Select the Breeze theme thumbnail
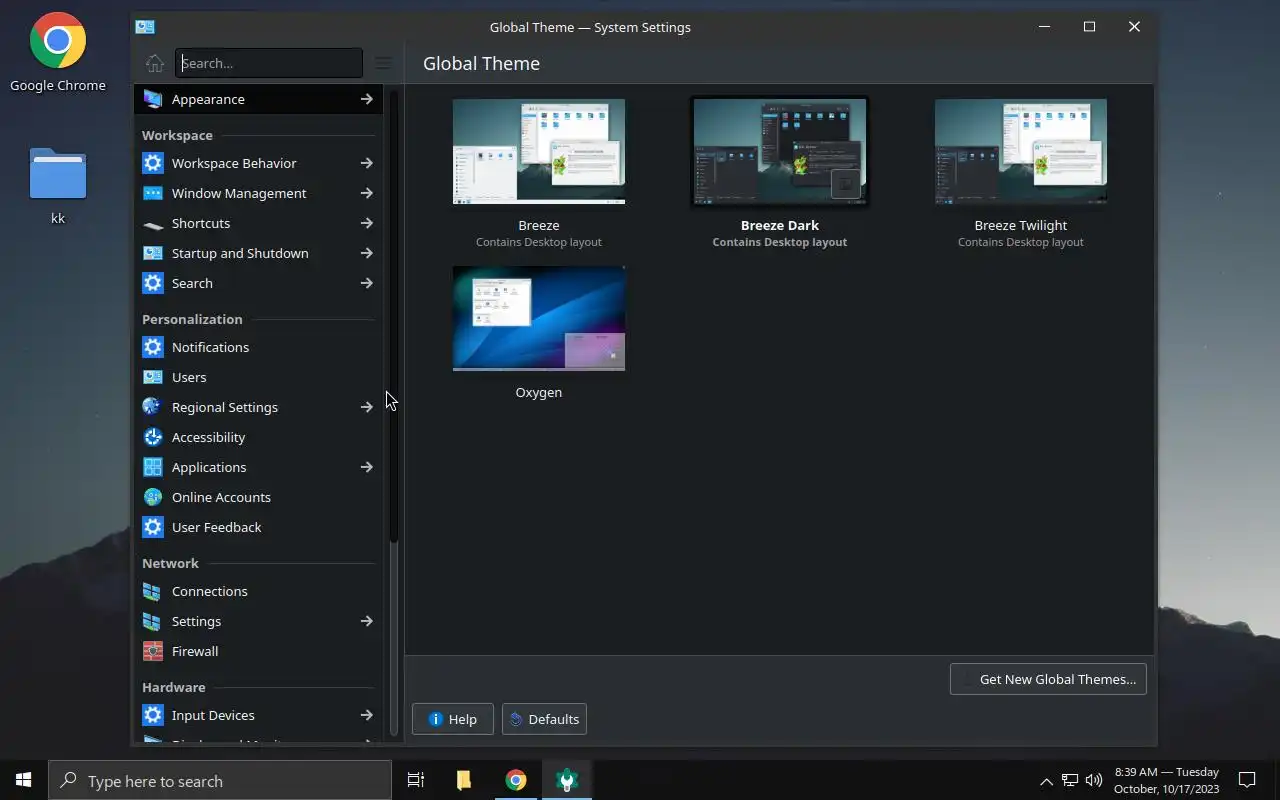The height and width of the screenshot is (800, 1280). [539, 152]
